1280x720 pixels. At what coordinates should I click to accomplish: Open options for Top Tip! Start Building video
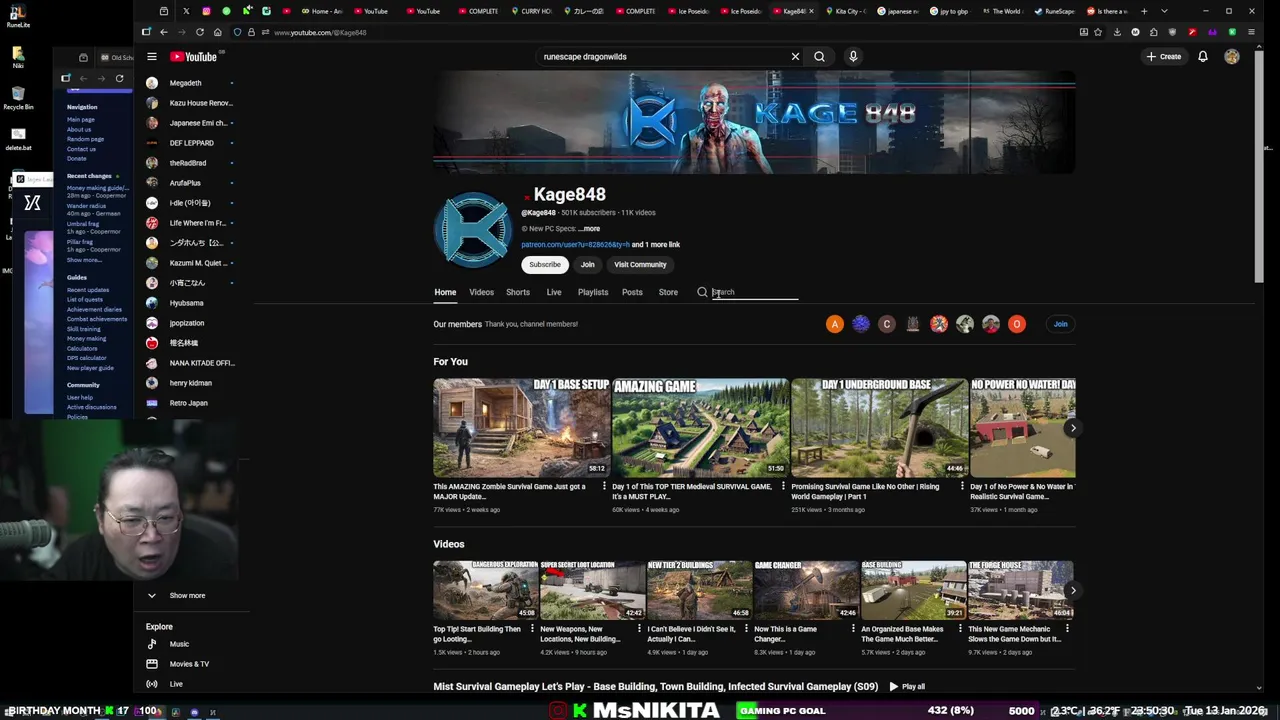531,629
